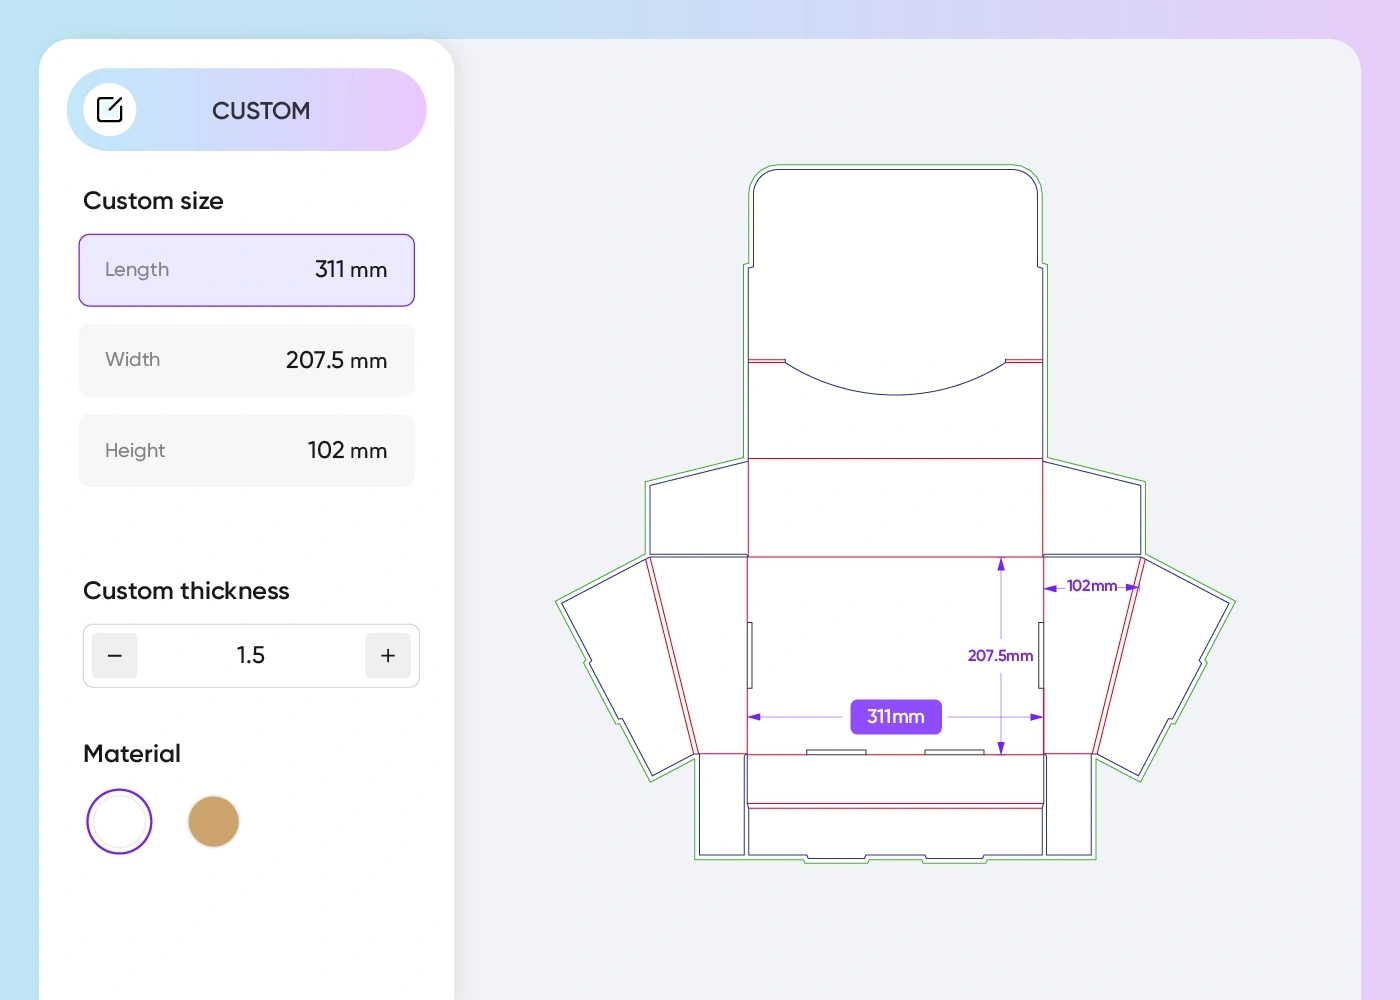Screen dimensions: 1400x1000
Task: Select the white cardboard material swatch
Action: [119, 821]
